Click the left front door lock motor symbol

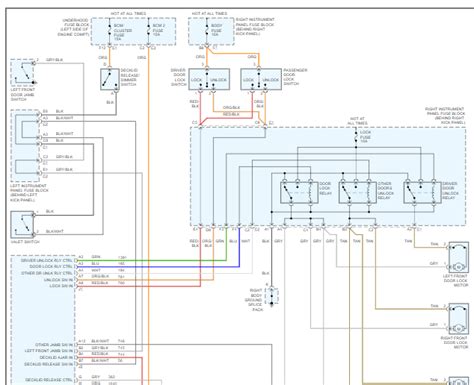[x=459, y=257]
